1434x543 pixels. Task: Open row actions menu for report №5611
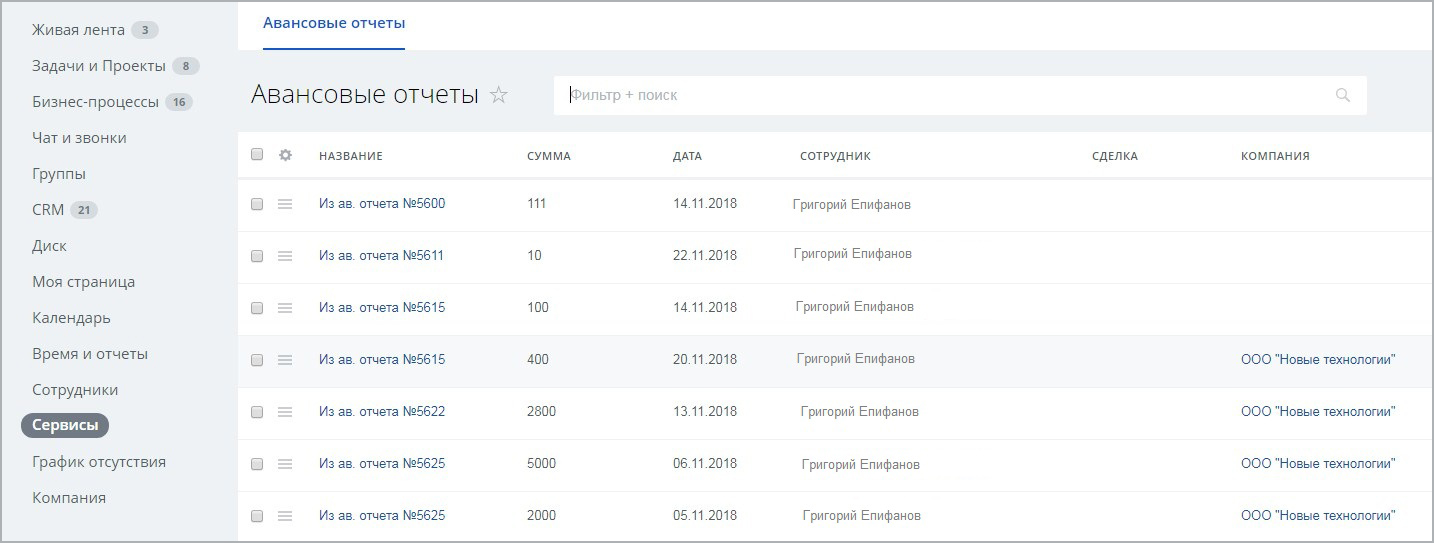tap(285, 256)
